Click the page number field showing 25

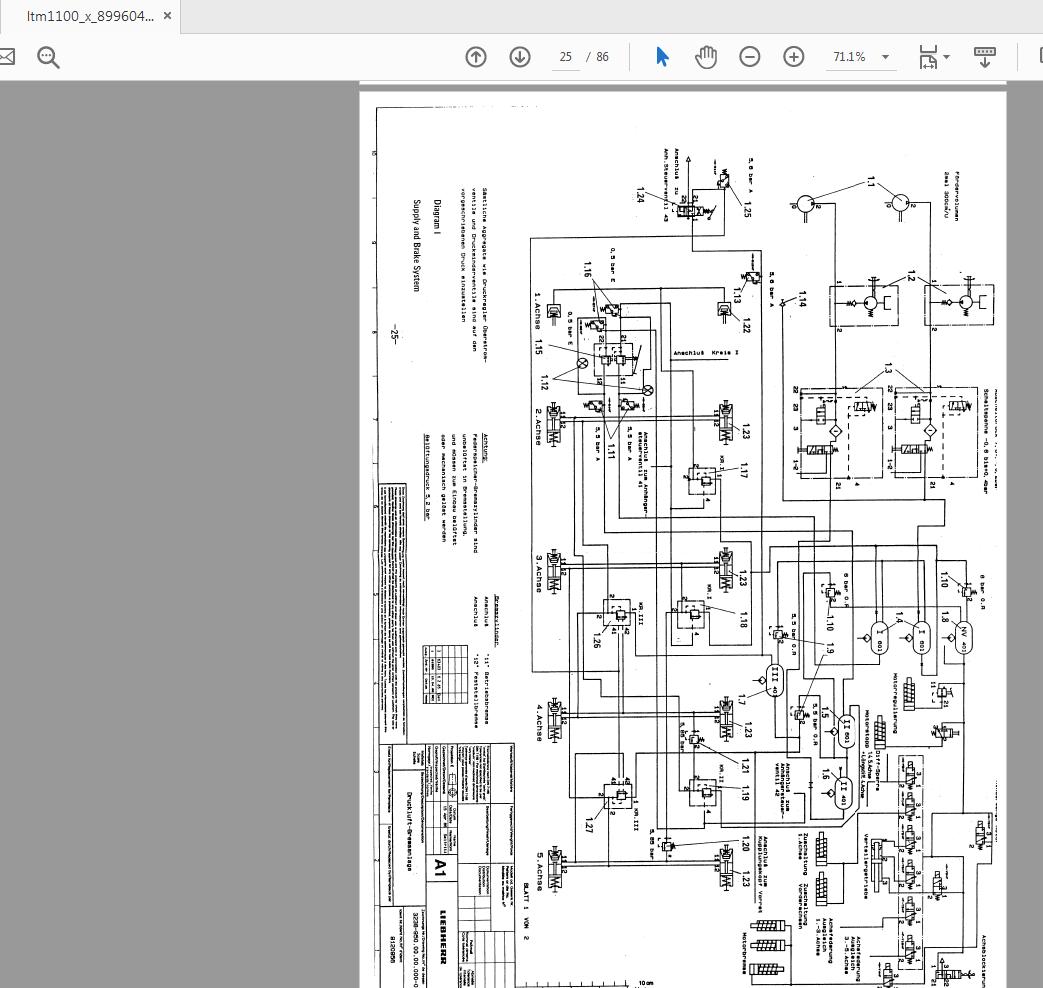(x=565, y=57)
